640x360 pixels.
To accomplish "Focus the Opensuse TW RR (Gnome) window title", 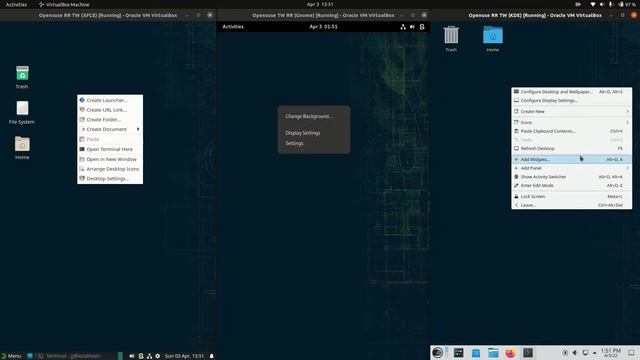I will click(x=323, y=15).
